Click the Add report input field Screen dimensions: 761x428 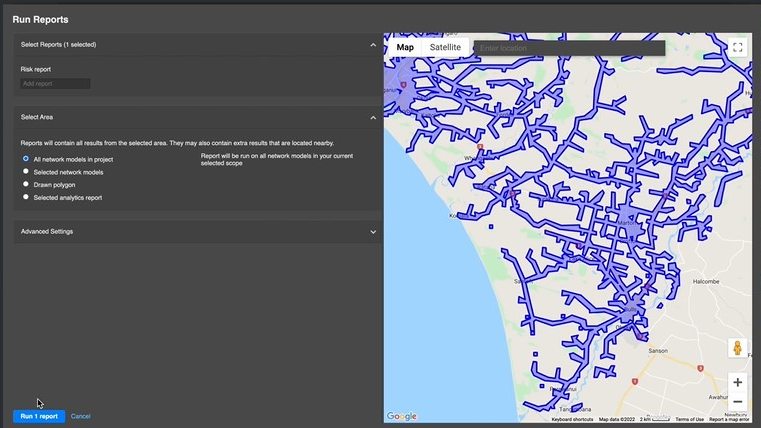[55, 84]
